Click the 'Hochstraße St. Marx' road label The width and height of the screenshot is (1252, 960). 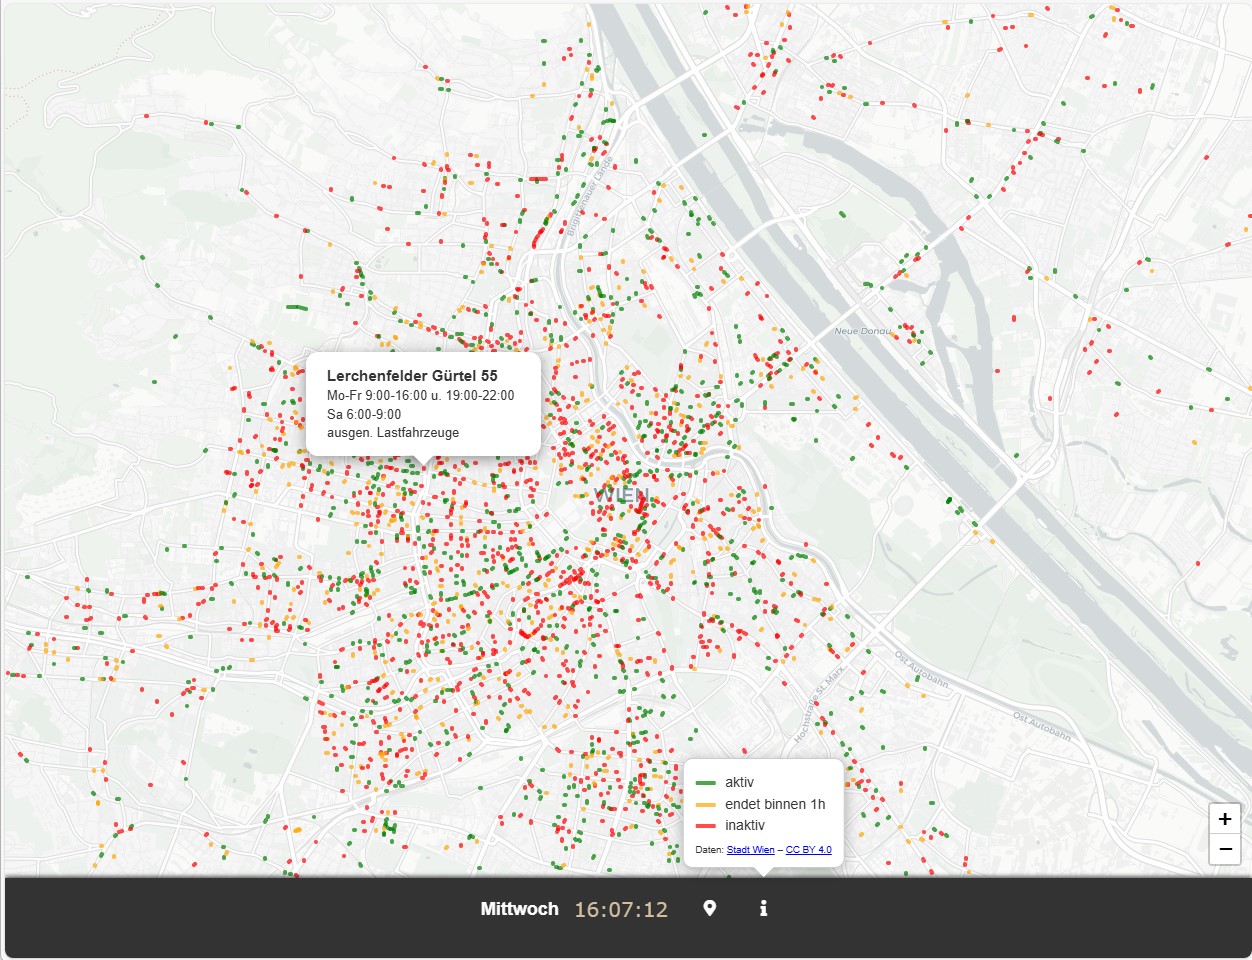point(819,705)
